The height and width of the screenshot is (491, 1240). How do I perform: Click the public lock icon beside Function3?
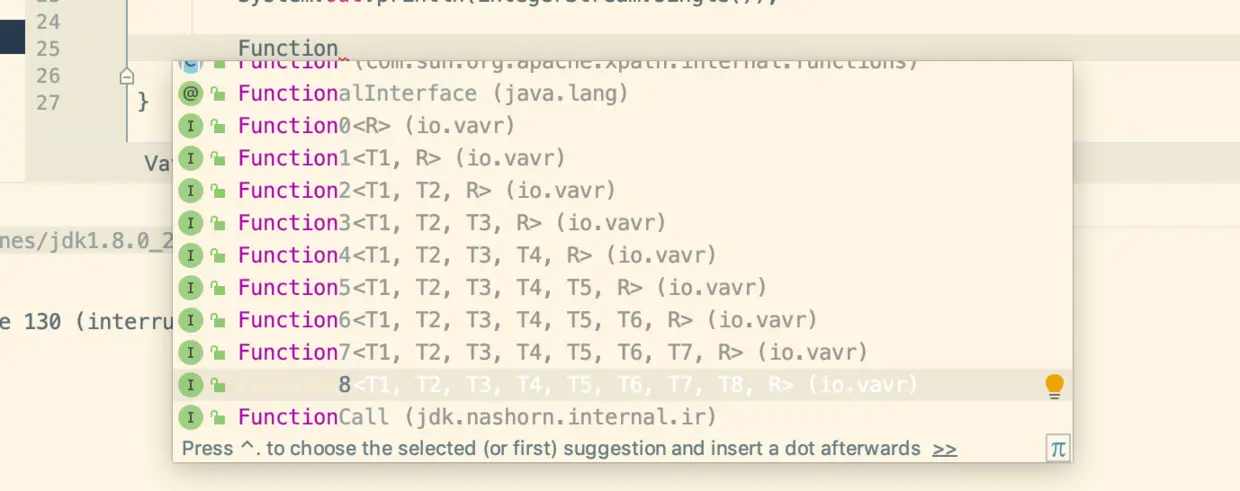[x=216, y=223]
